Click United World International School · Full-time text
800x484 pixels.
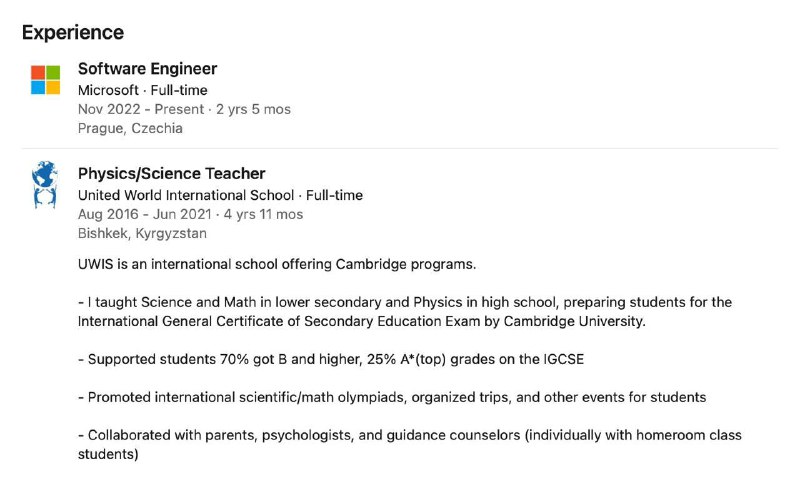(x=220, y=195)
